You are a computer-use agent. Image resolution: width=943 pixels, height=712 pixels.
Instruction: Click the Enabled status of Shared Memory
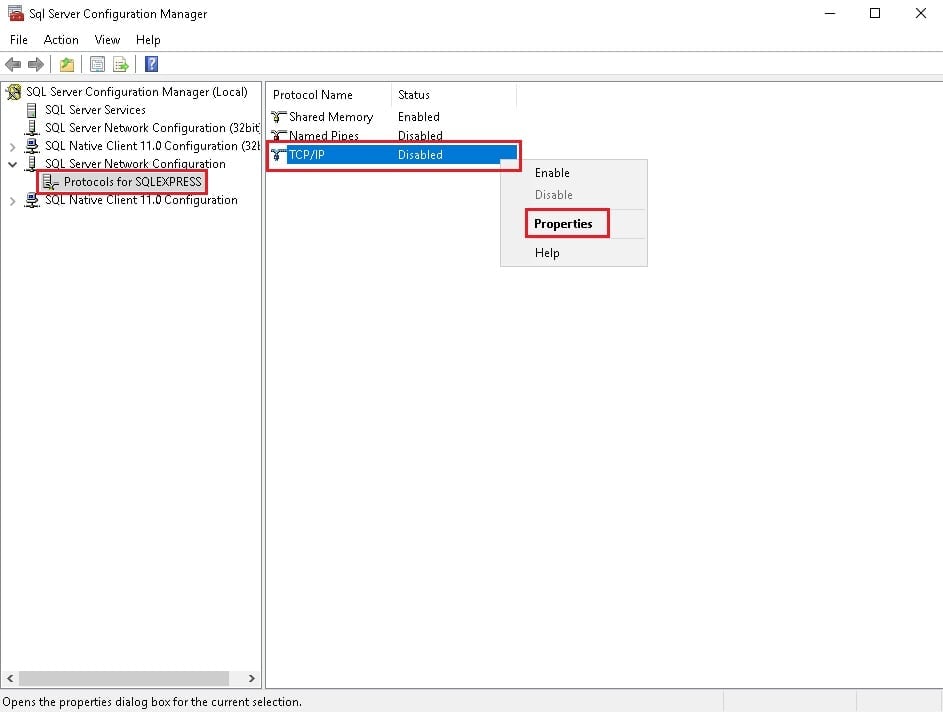click(x=419, y=117)
